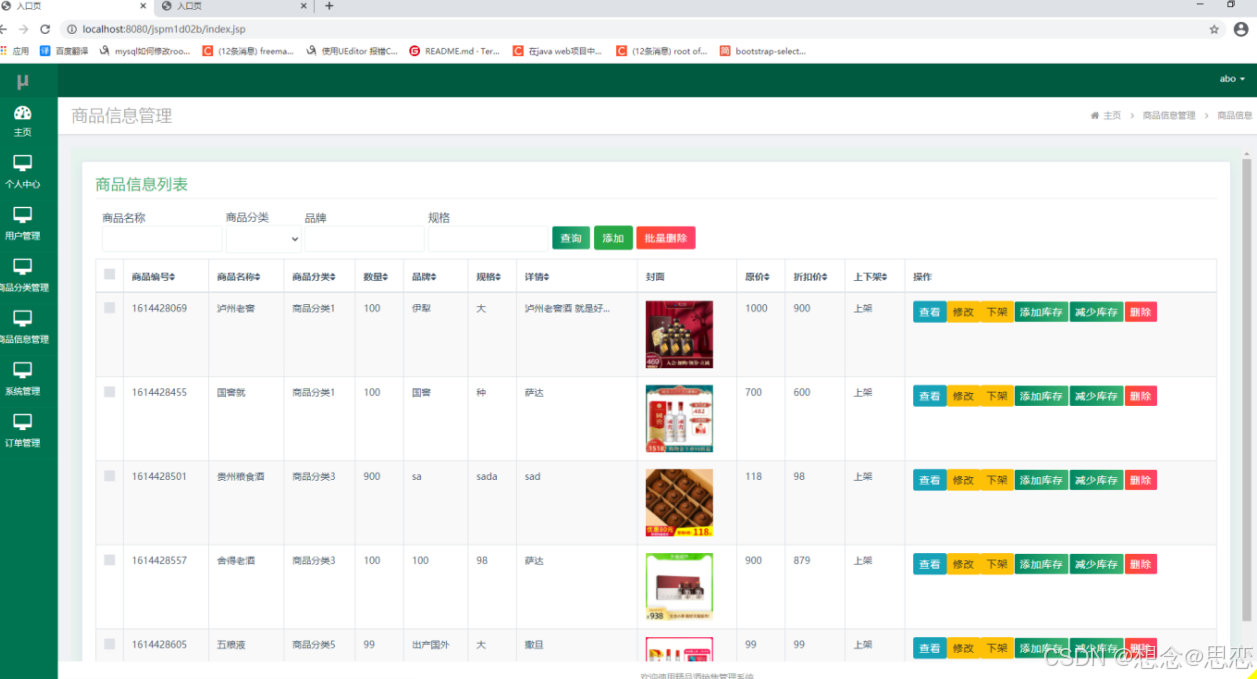The image size is (1257, 679).
Task: Sort by 原价 column
Action: point(758,277)
